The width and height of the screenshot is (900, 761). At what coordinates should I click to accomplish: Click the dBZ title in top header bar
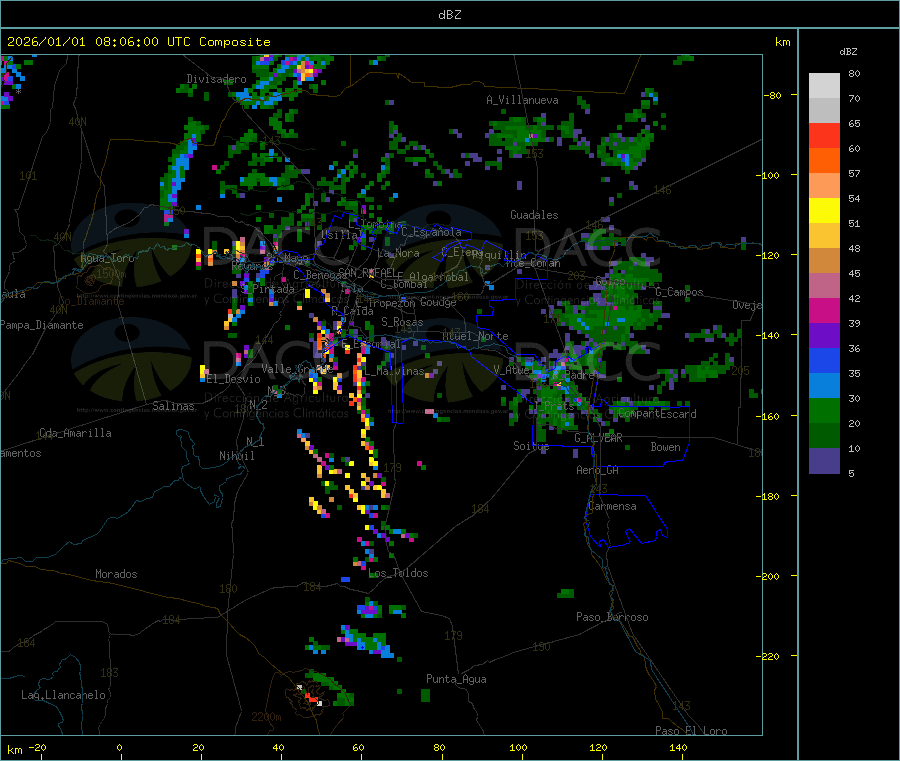[x=449, y=15]
